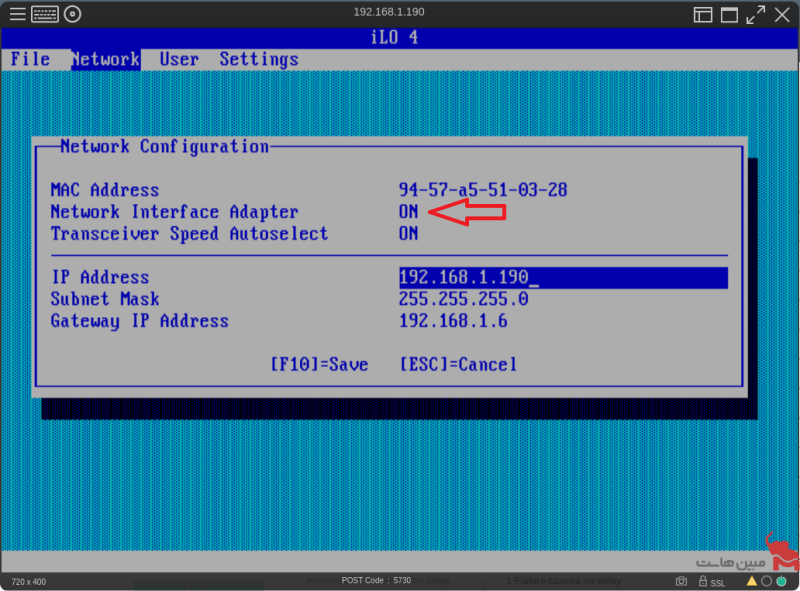Select the Gateway IP Address value 192.168.1.6

point(453,321)
